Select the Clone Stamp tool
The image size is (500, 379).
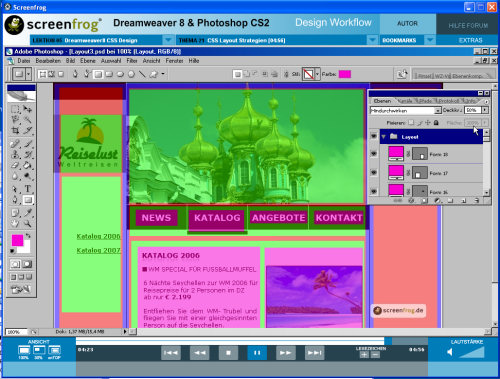[15, 154]
